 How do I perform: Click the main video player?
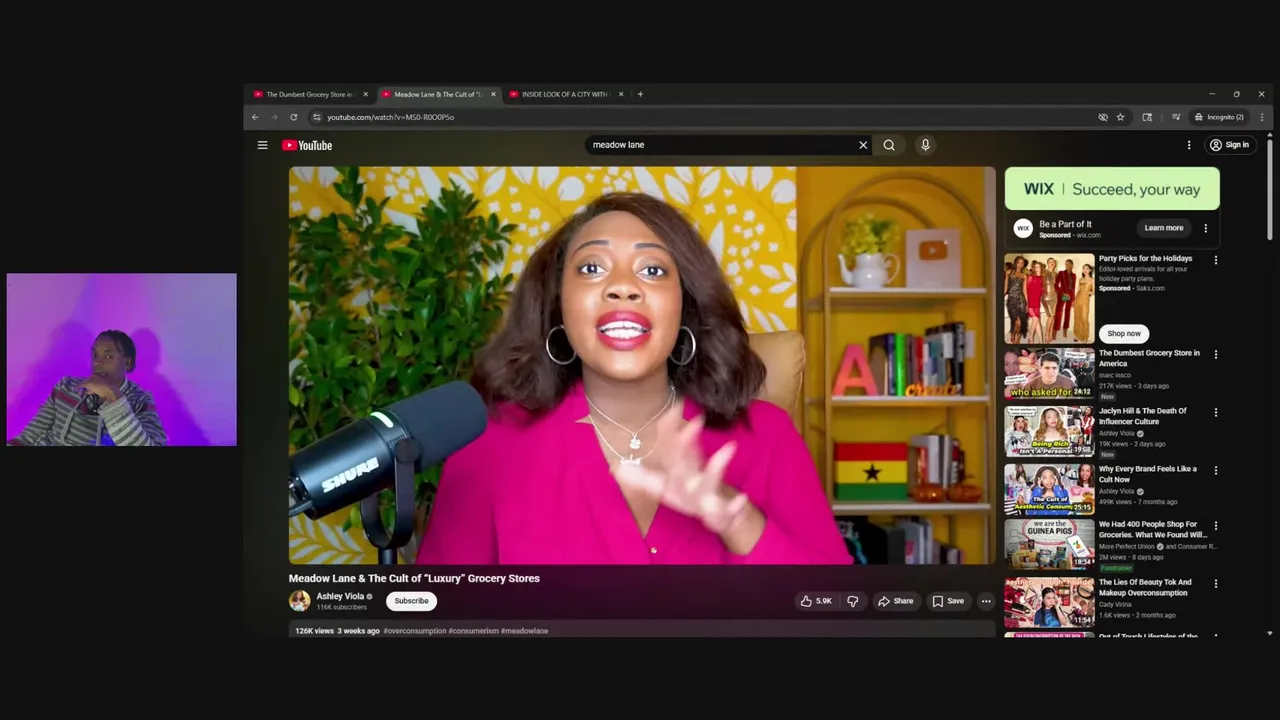tap(642, 365)
